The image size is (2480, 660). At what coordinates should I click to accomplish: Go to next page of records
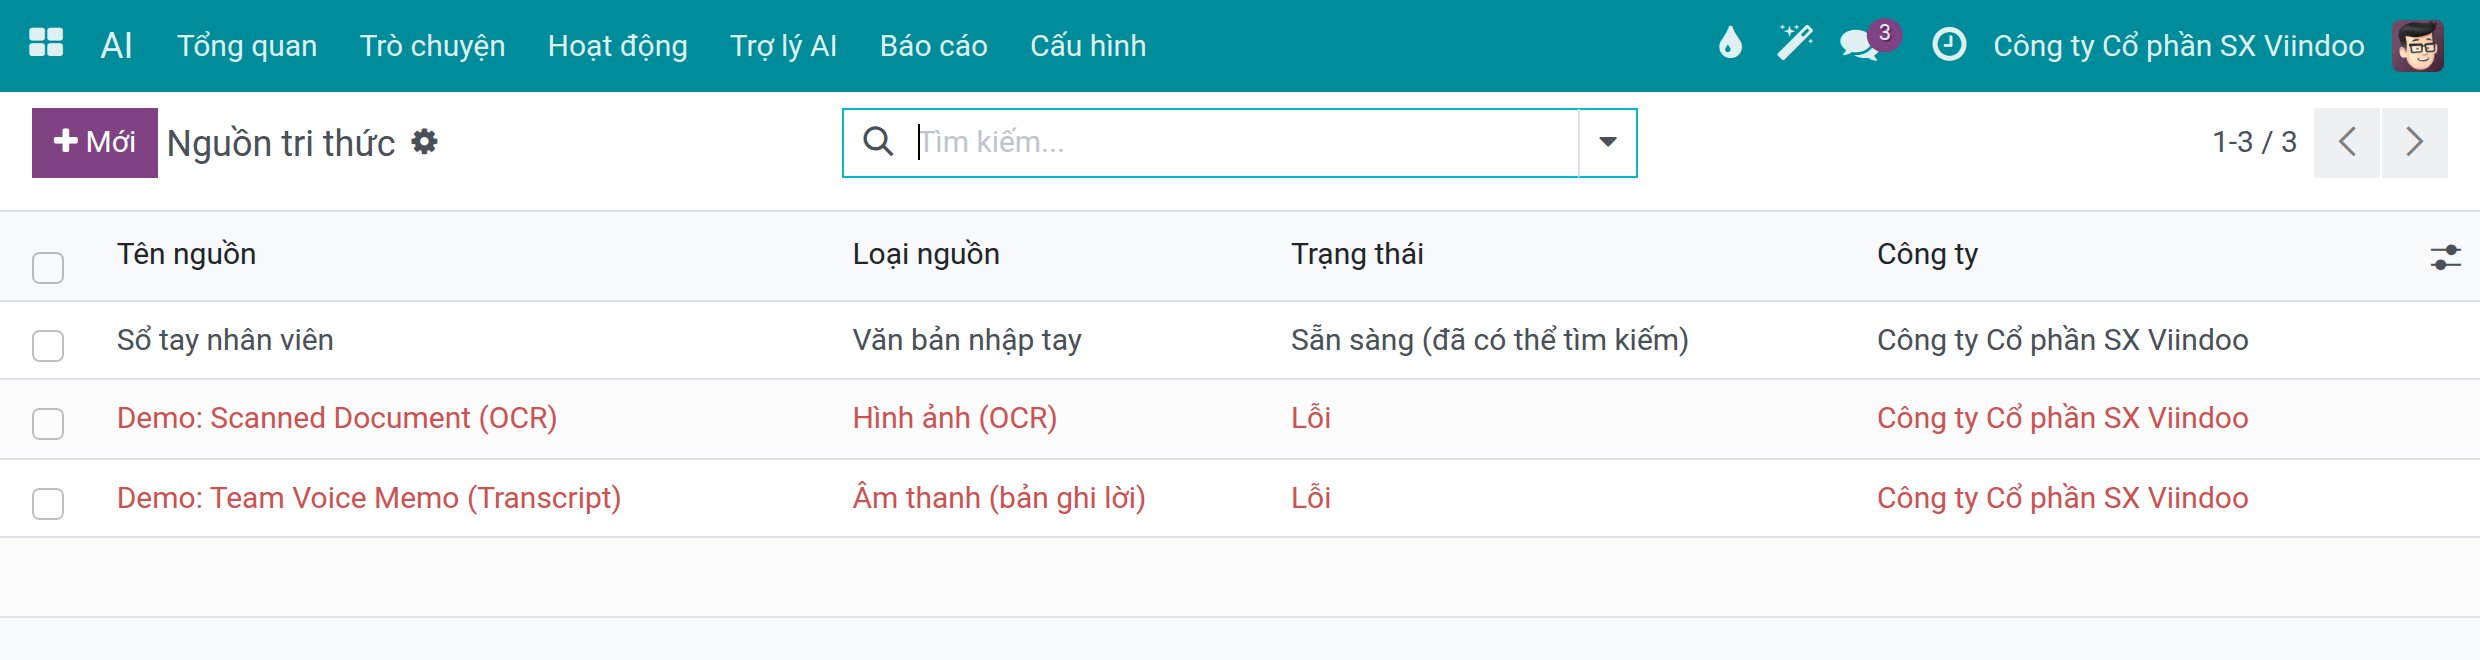pyautogui.click(x=2415, y=142)
